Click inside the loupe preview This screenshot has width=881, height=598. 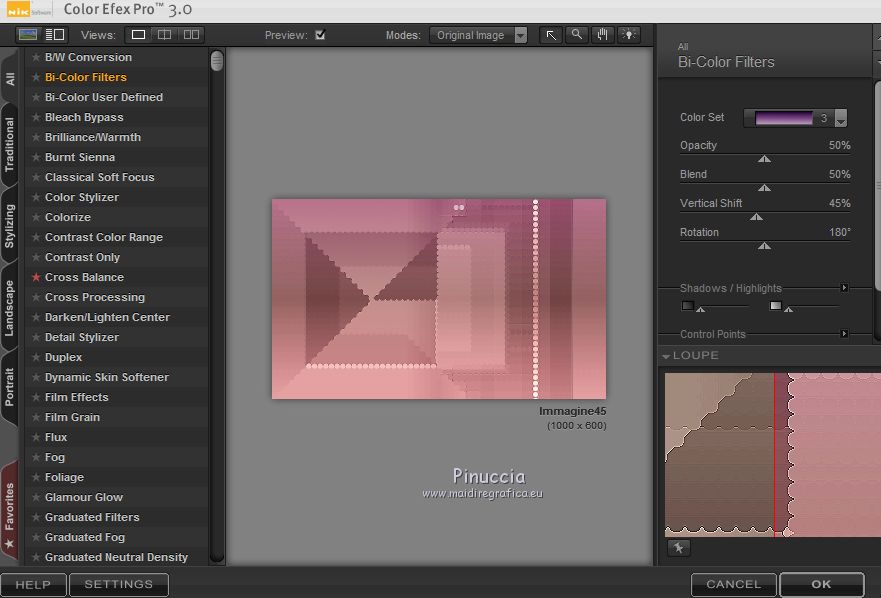tap(773, 455)
